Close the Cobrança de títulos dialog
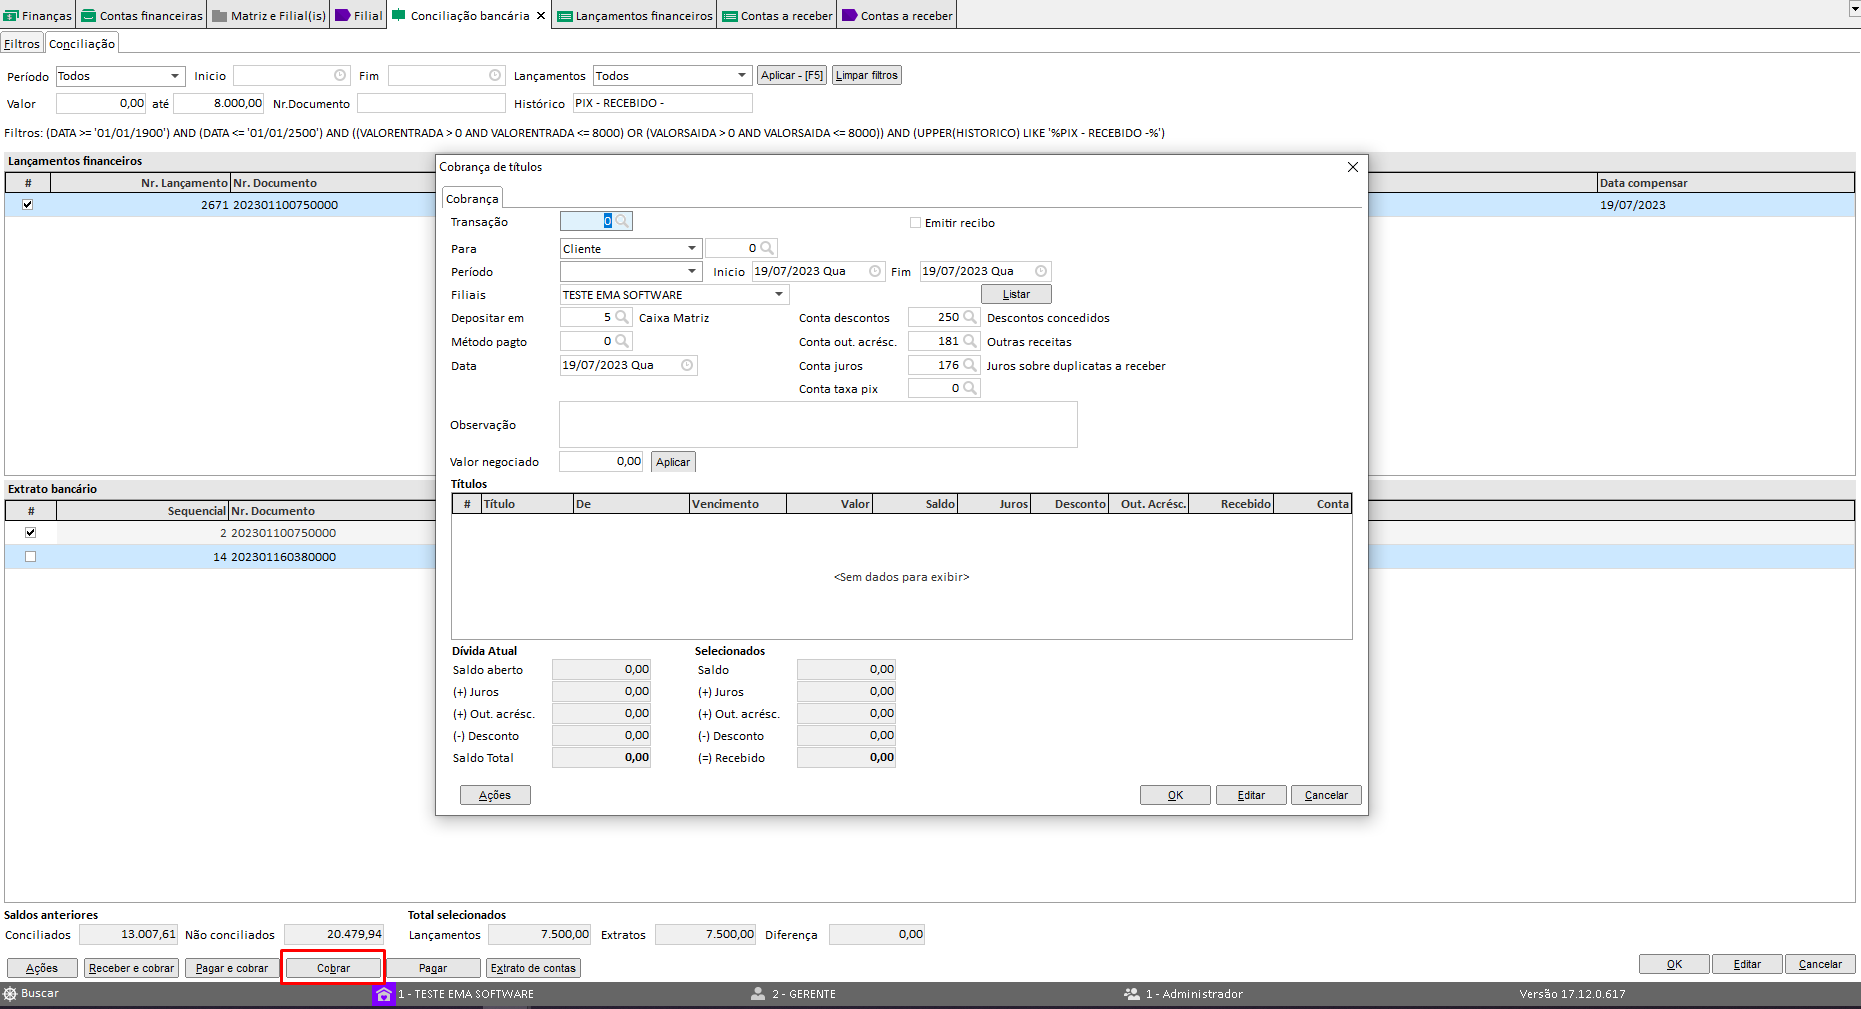This screenshot has width=1861, height=1009. (1353, 167)
